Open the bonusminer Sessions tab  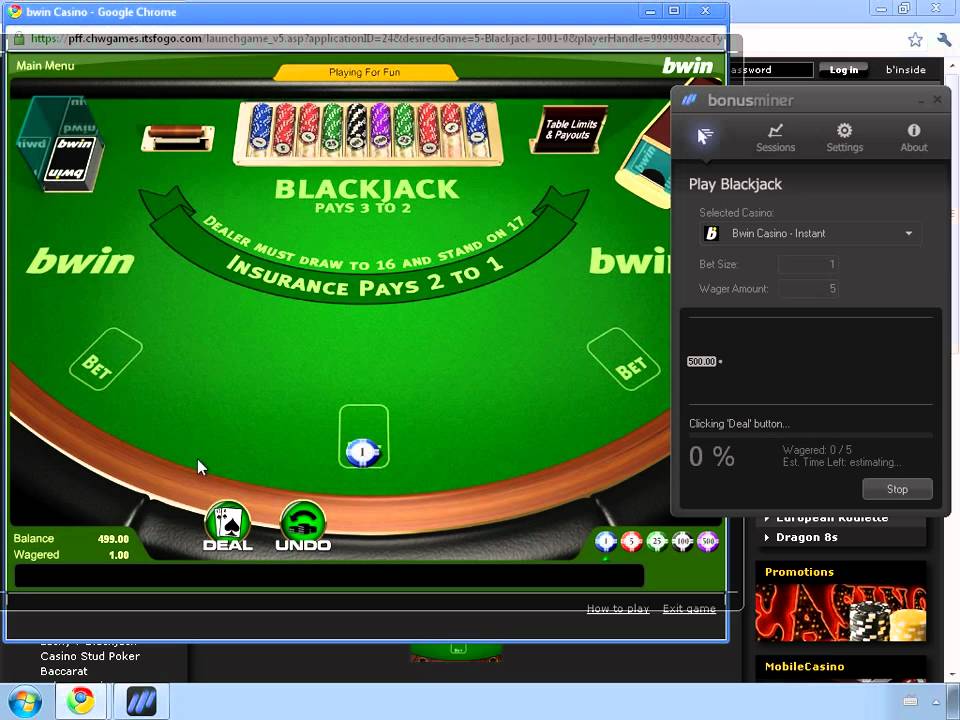pyautogui.click(x=775, y=138)
